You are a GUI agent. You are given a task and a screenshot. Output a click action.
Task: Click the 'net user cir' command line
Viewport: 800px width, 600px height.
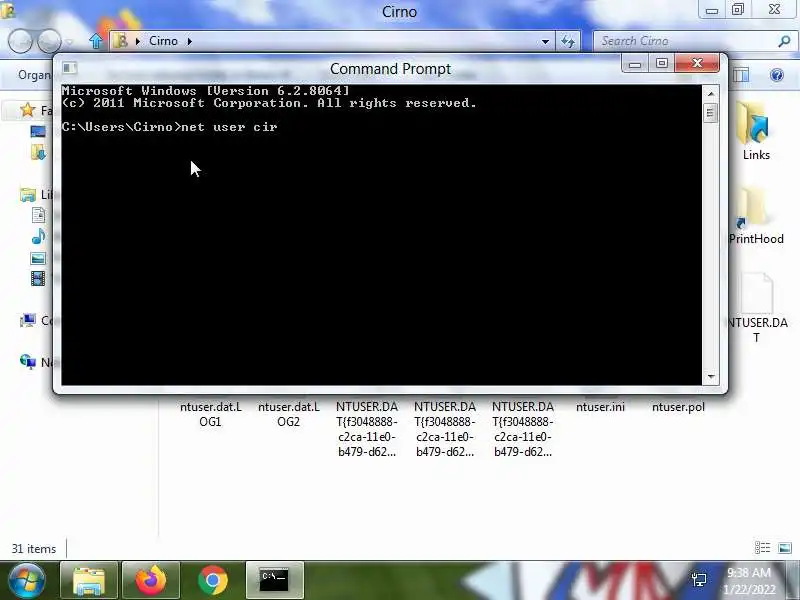click(x=169, y=127)
